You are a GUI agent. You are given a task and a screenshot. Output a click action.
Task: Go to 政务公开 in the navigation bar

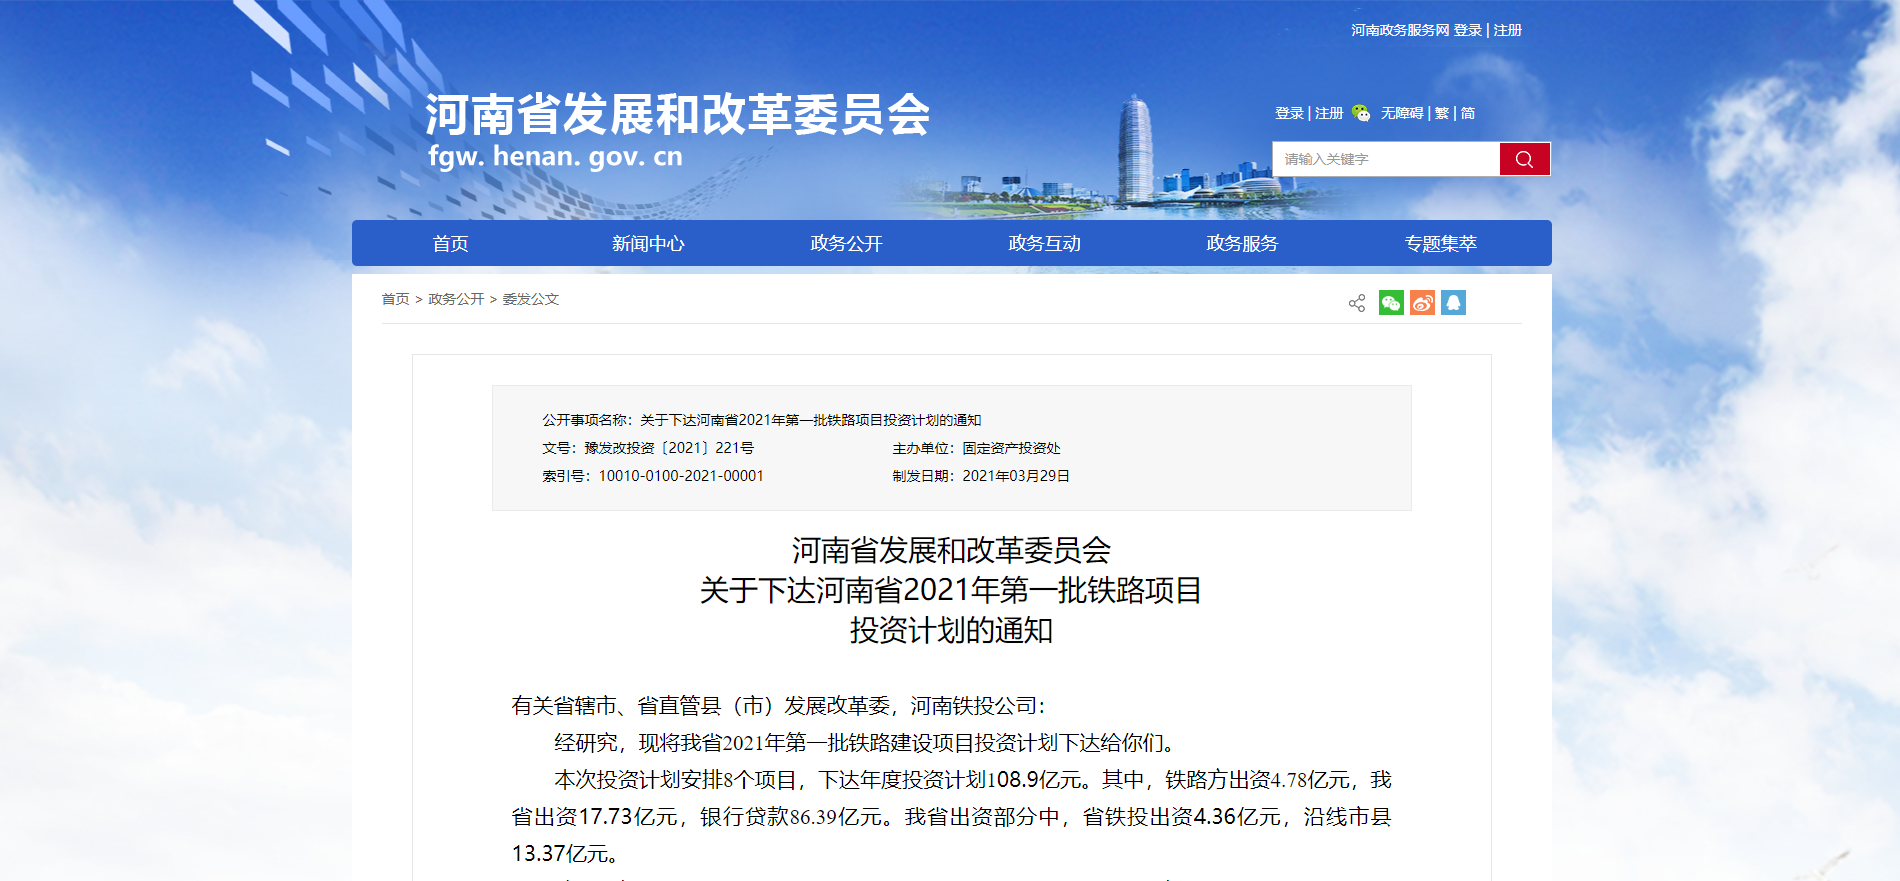(846, 244)
